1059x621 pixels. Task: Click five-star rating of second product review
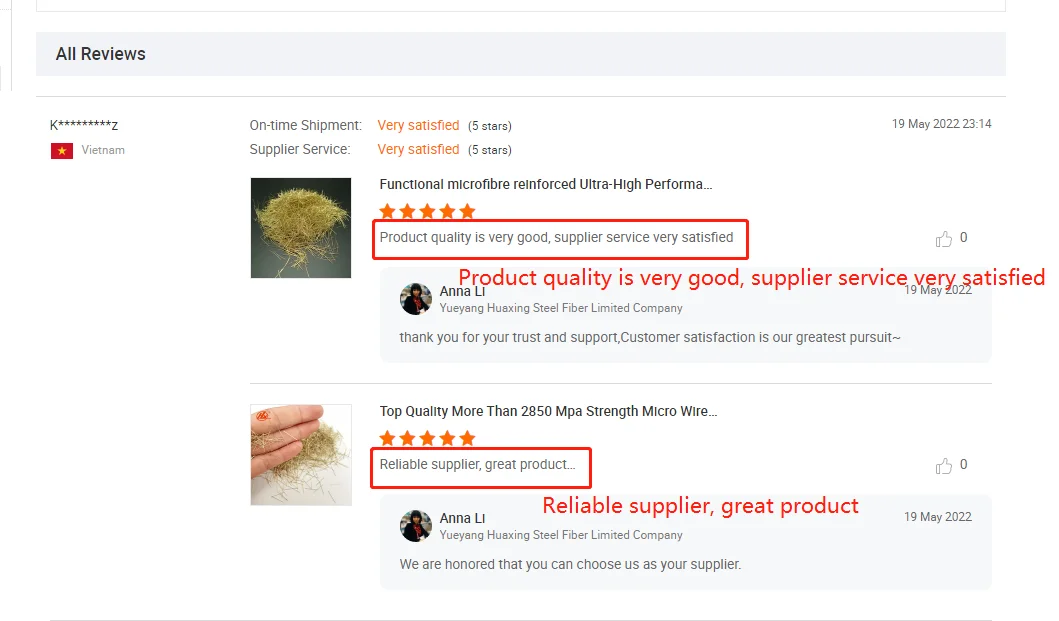(428, 439)
